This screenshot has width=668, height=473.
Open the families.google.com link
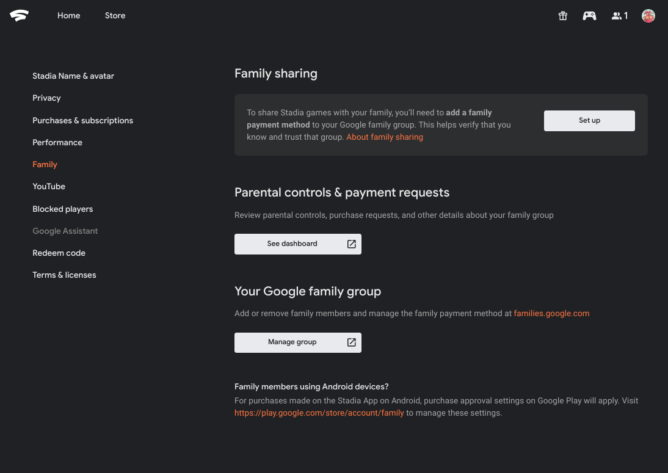point(551,313)
